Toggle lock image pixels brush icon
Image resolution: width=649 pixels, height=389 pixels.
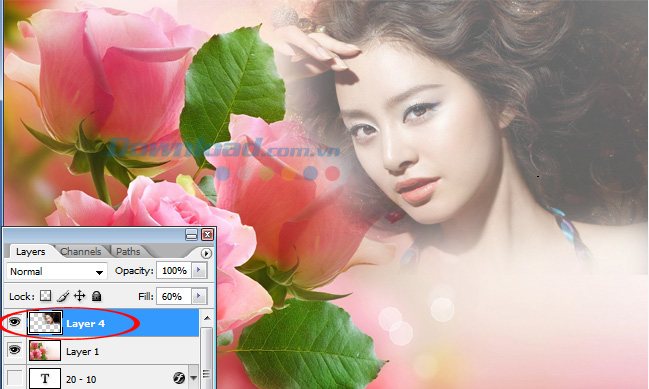coord(63,296)
